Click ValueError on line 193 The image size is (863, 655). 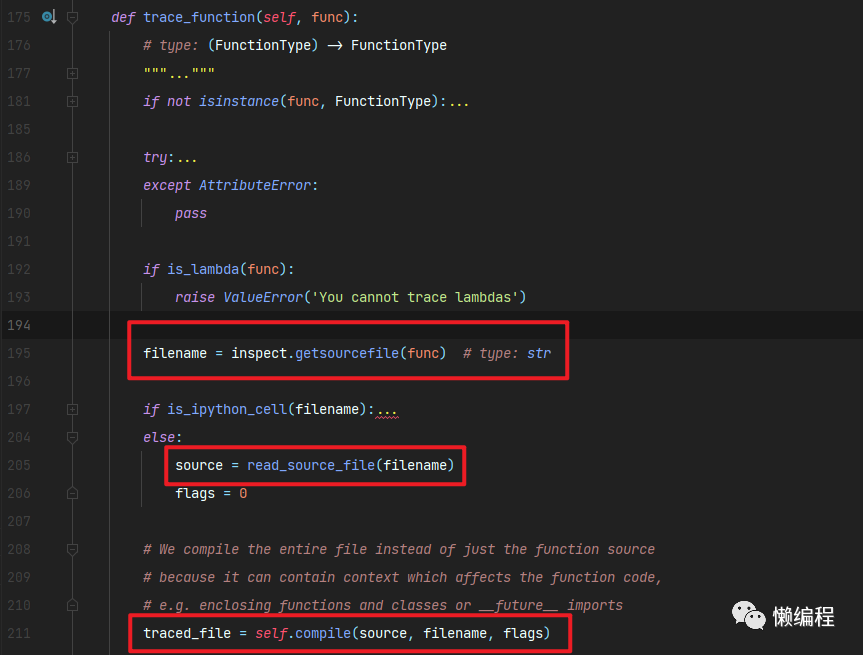pyautogui.click(x=263, y=298)
